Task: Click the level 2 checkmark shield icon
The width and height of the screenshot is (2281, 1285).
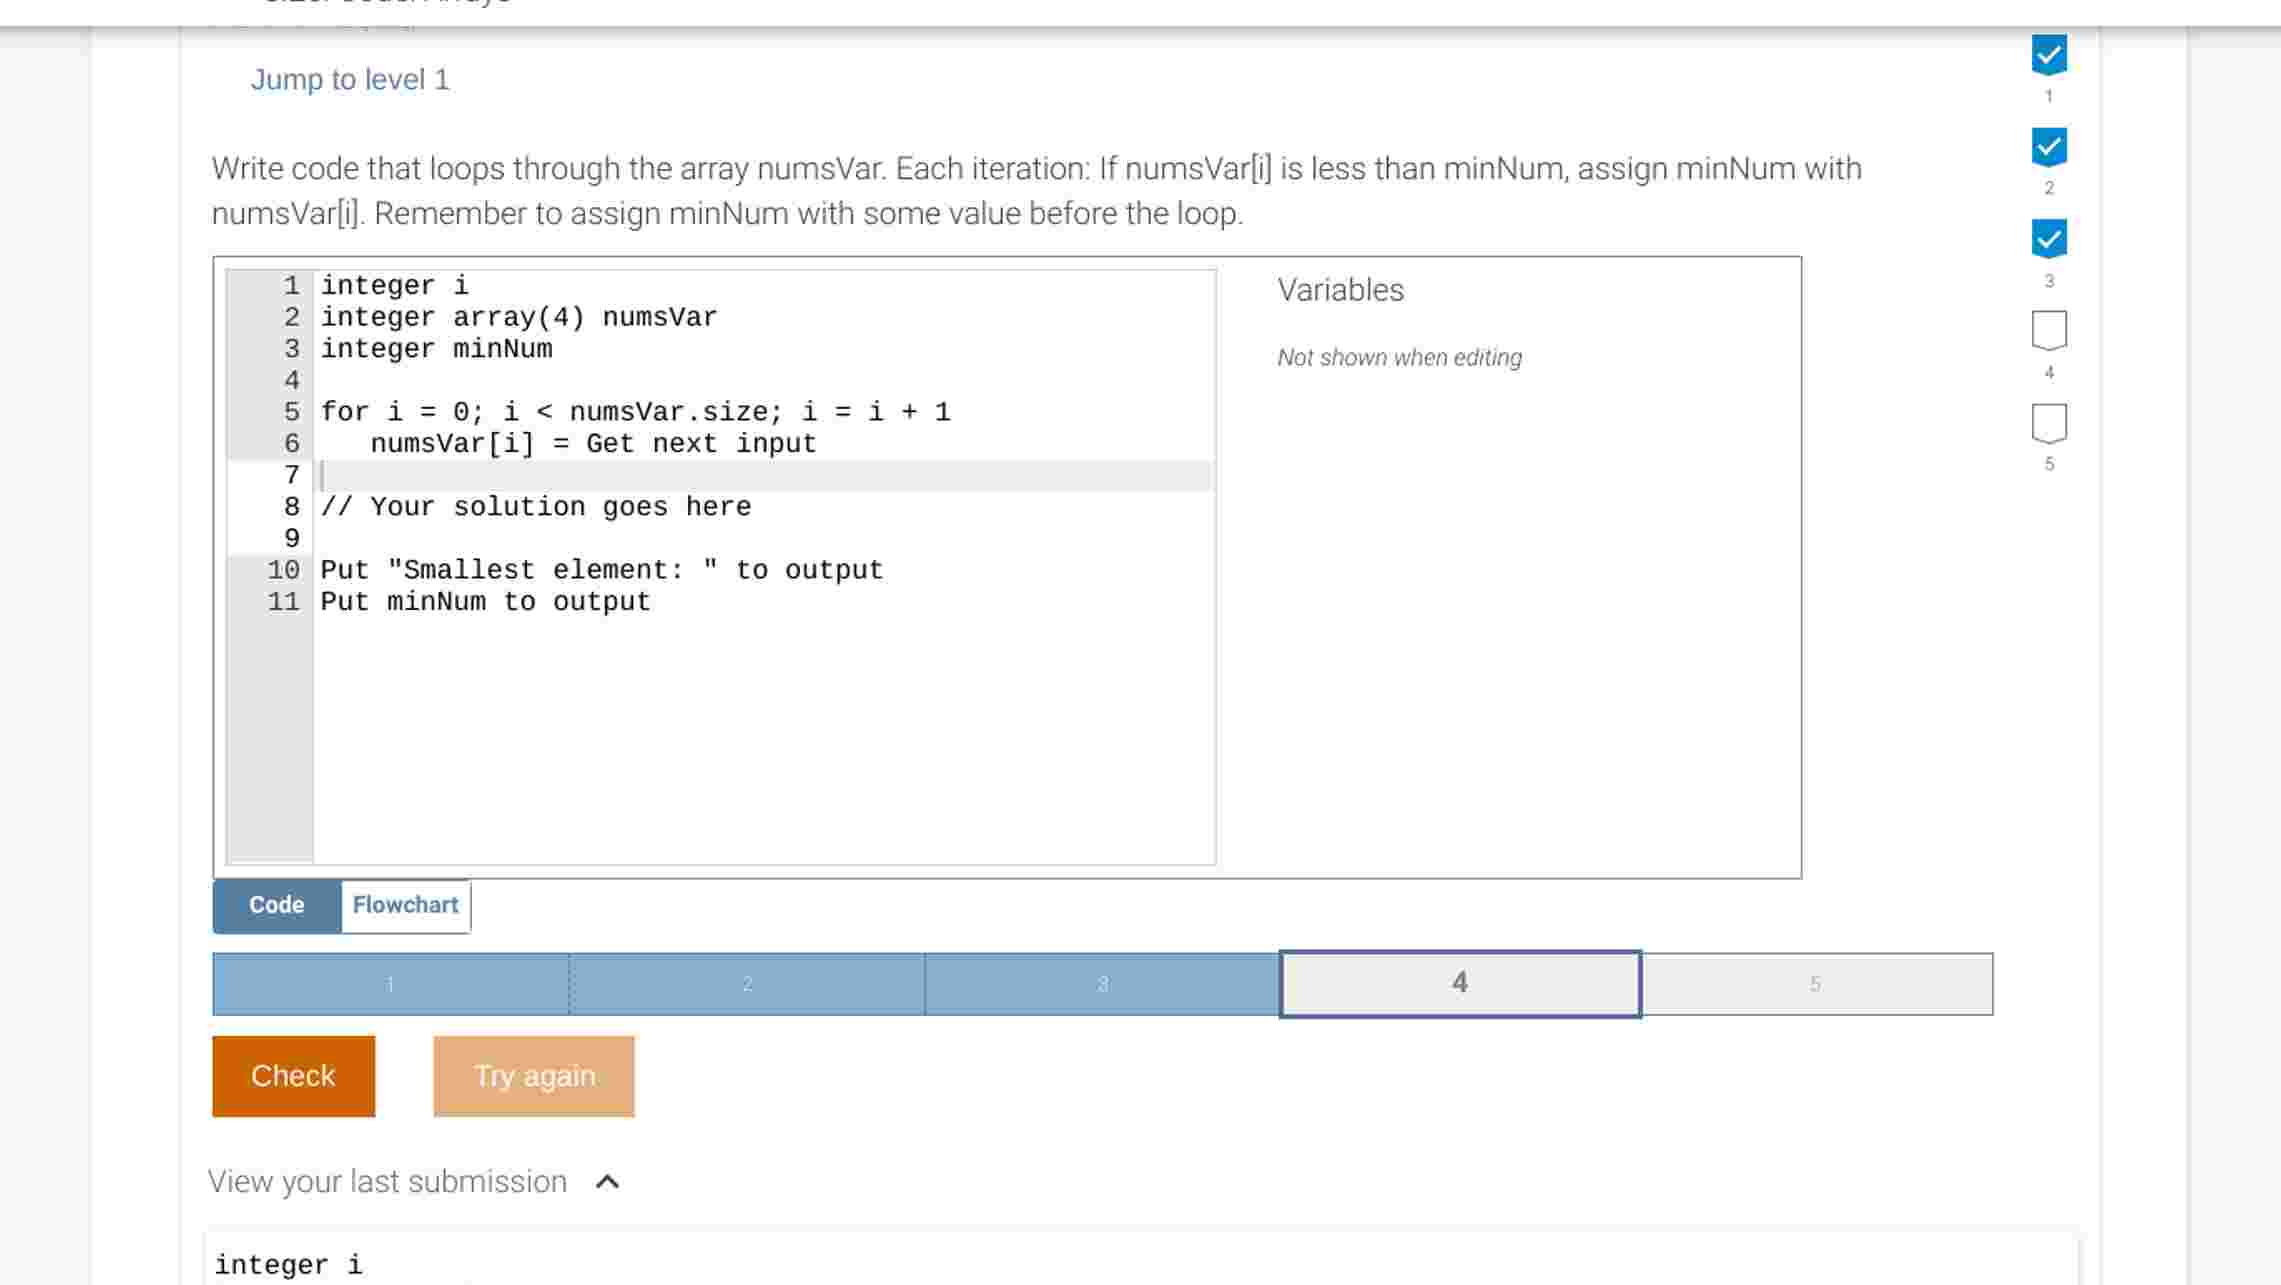Action: coord(2048,148)
